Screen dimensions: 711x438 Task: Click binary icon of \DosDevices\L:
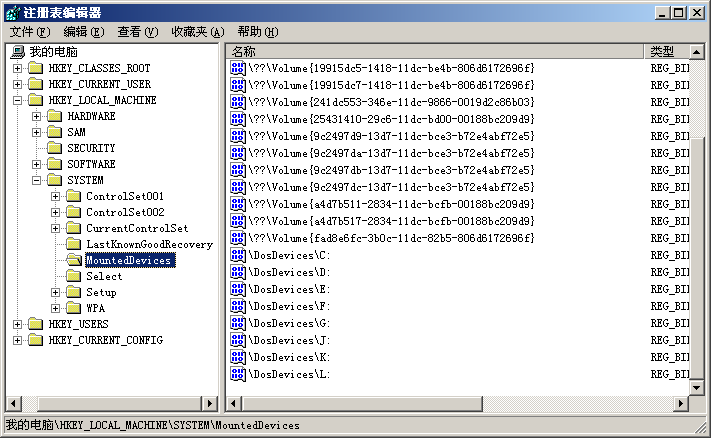click(238, 374)
